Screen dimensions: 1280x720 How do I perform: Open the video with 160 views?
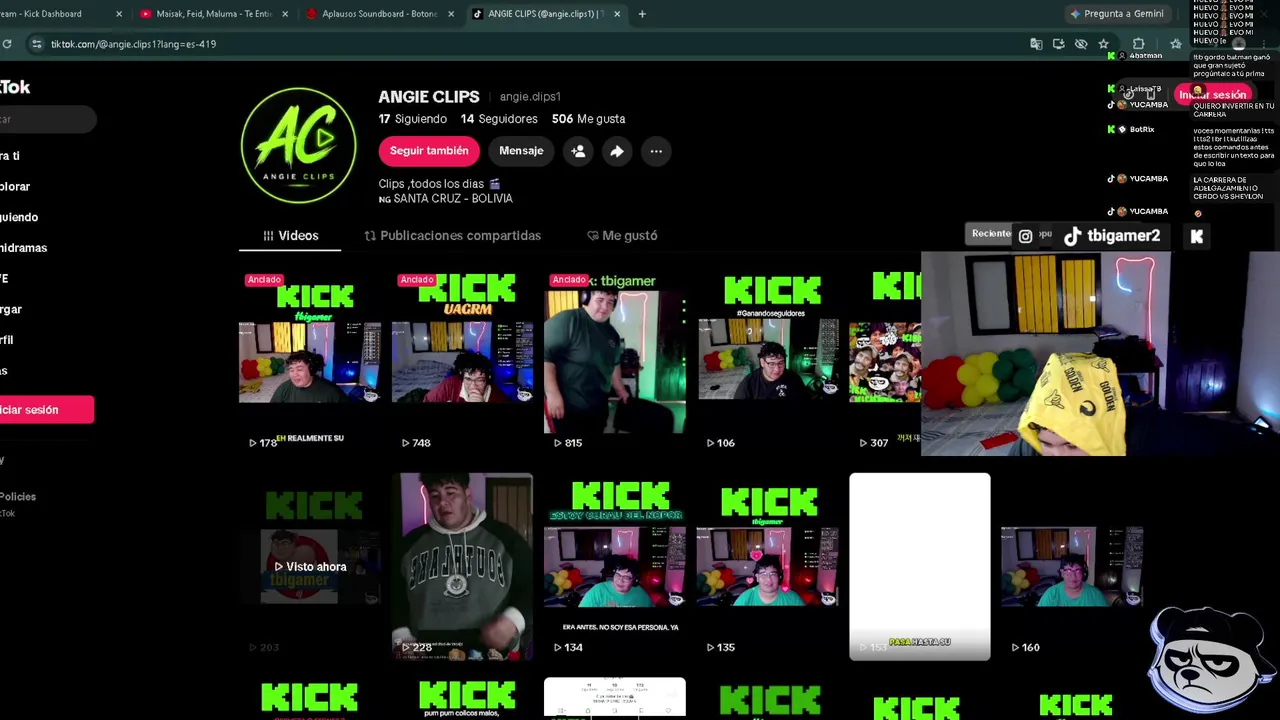[x=1072, y=566]
